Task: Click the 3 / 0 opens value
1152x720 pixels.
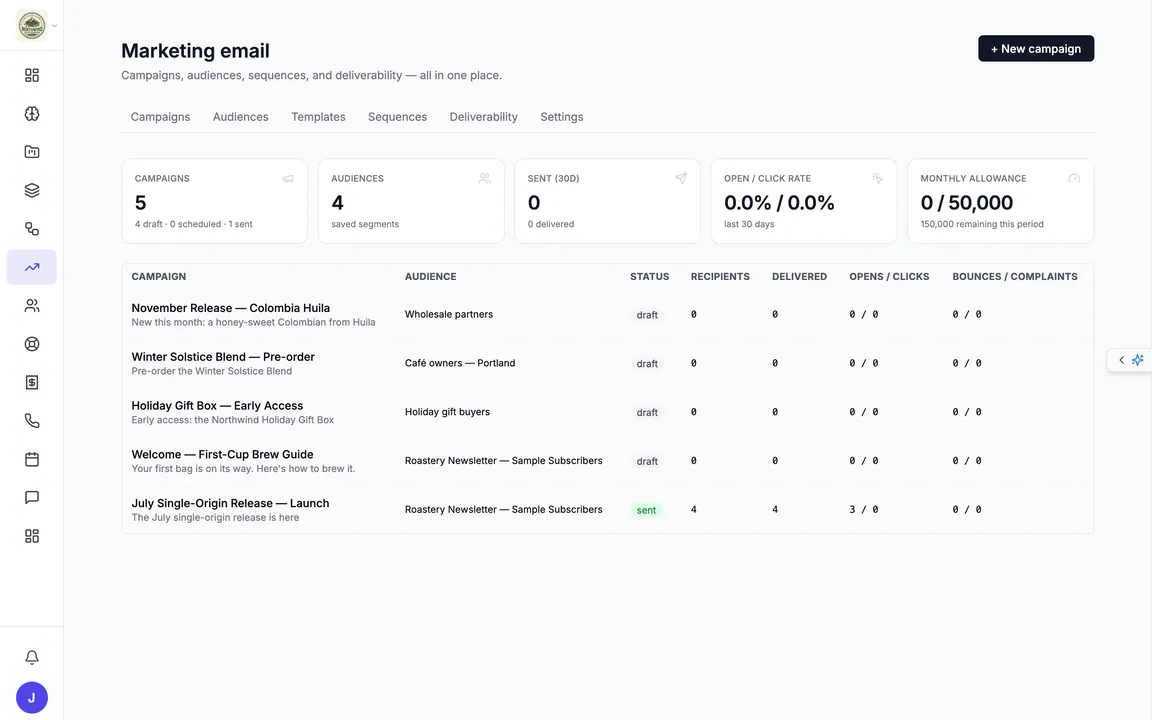Action: pos(864,509)
